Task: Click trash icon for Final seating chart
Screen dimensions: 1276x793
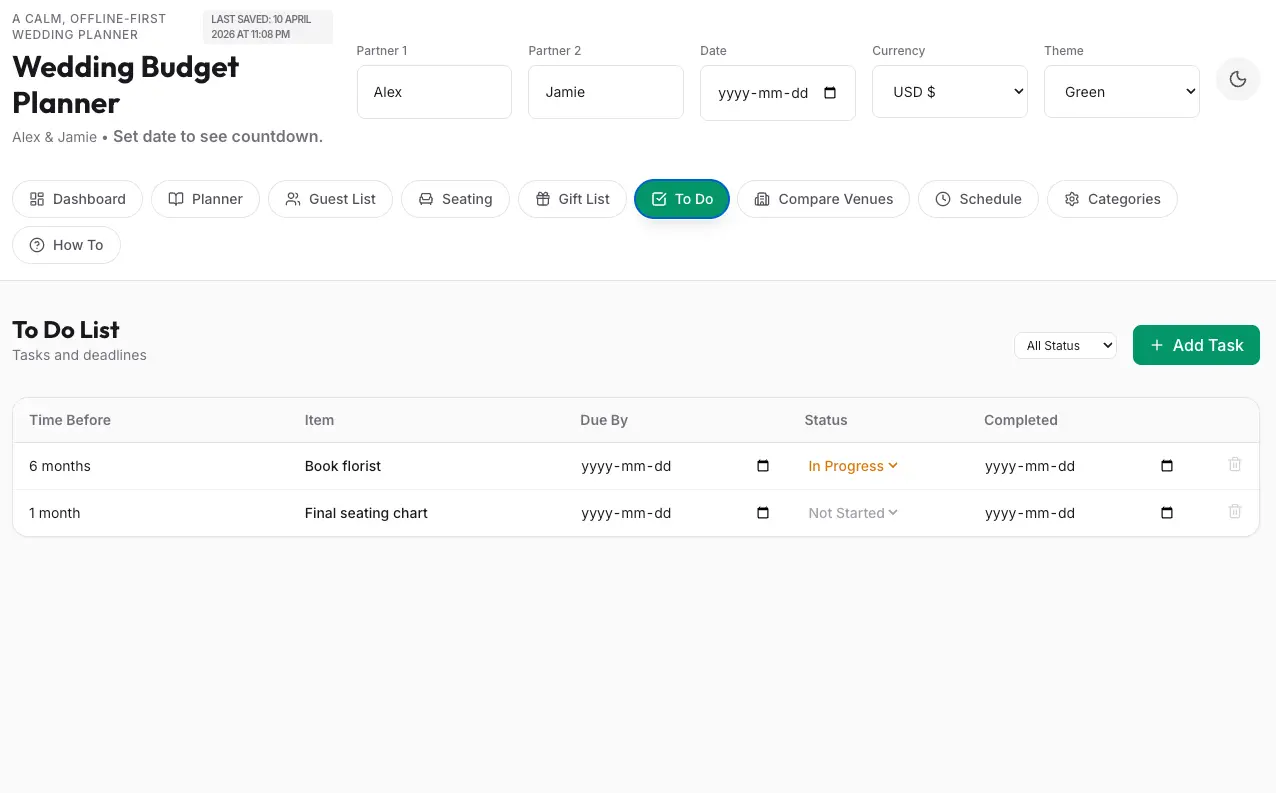Action: coord(1235,512)
